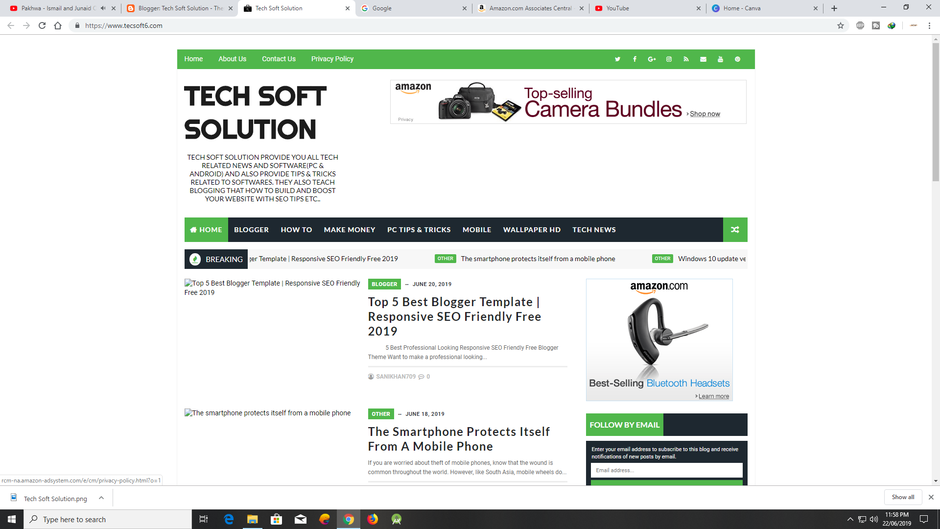Open Task View on the taskbar

click(204, 519)
